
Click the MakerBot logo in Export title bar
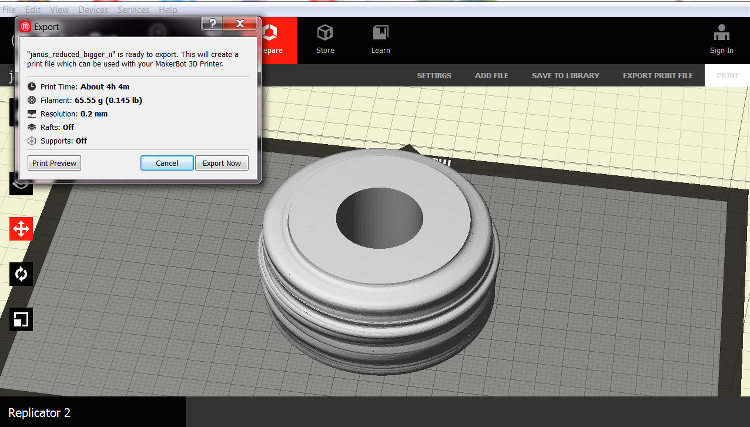pyautogui.click(x=25, y=27)
